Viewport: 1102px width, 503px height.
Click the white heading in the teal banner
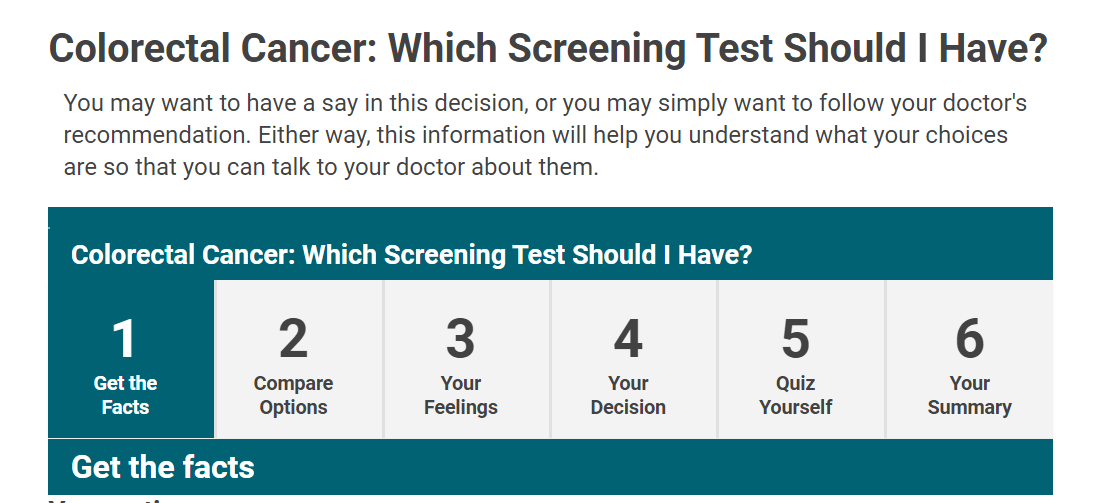(411, 254)
